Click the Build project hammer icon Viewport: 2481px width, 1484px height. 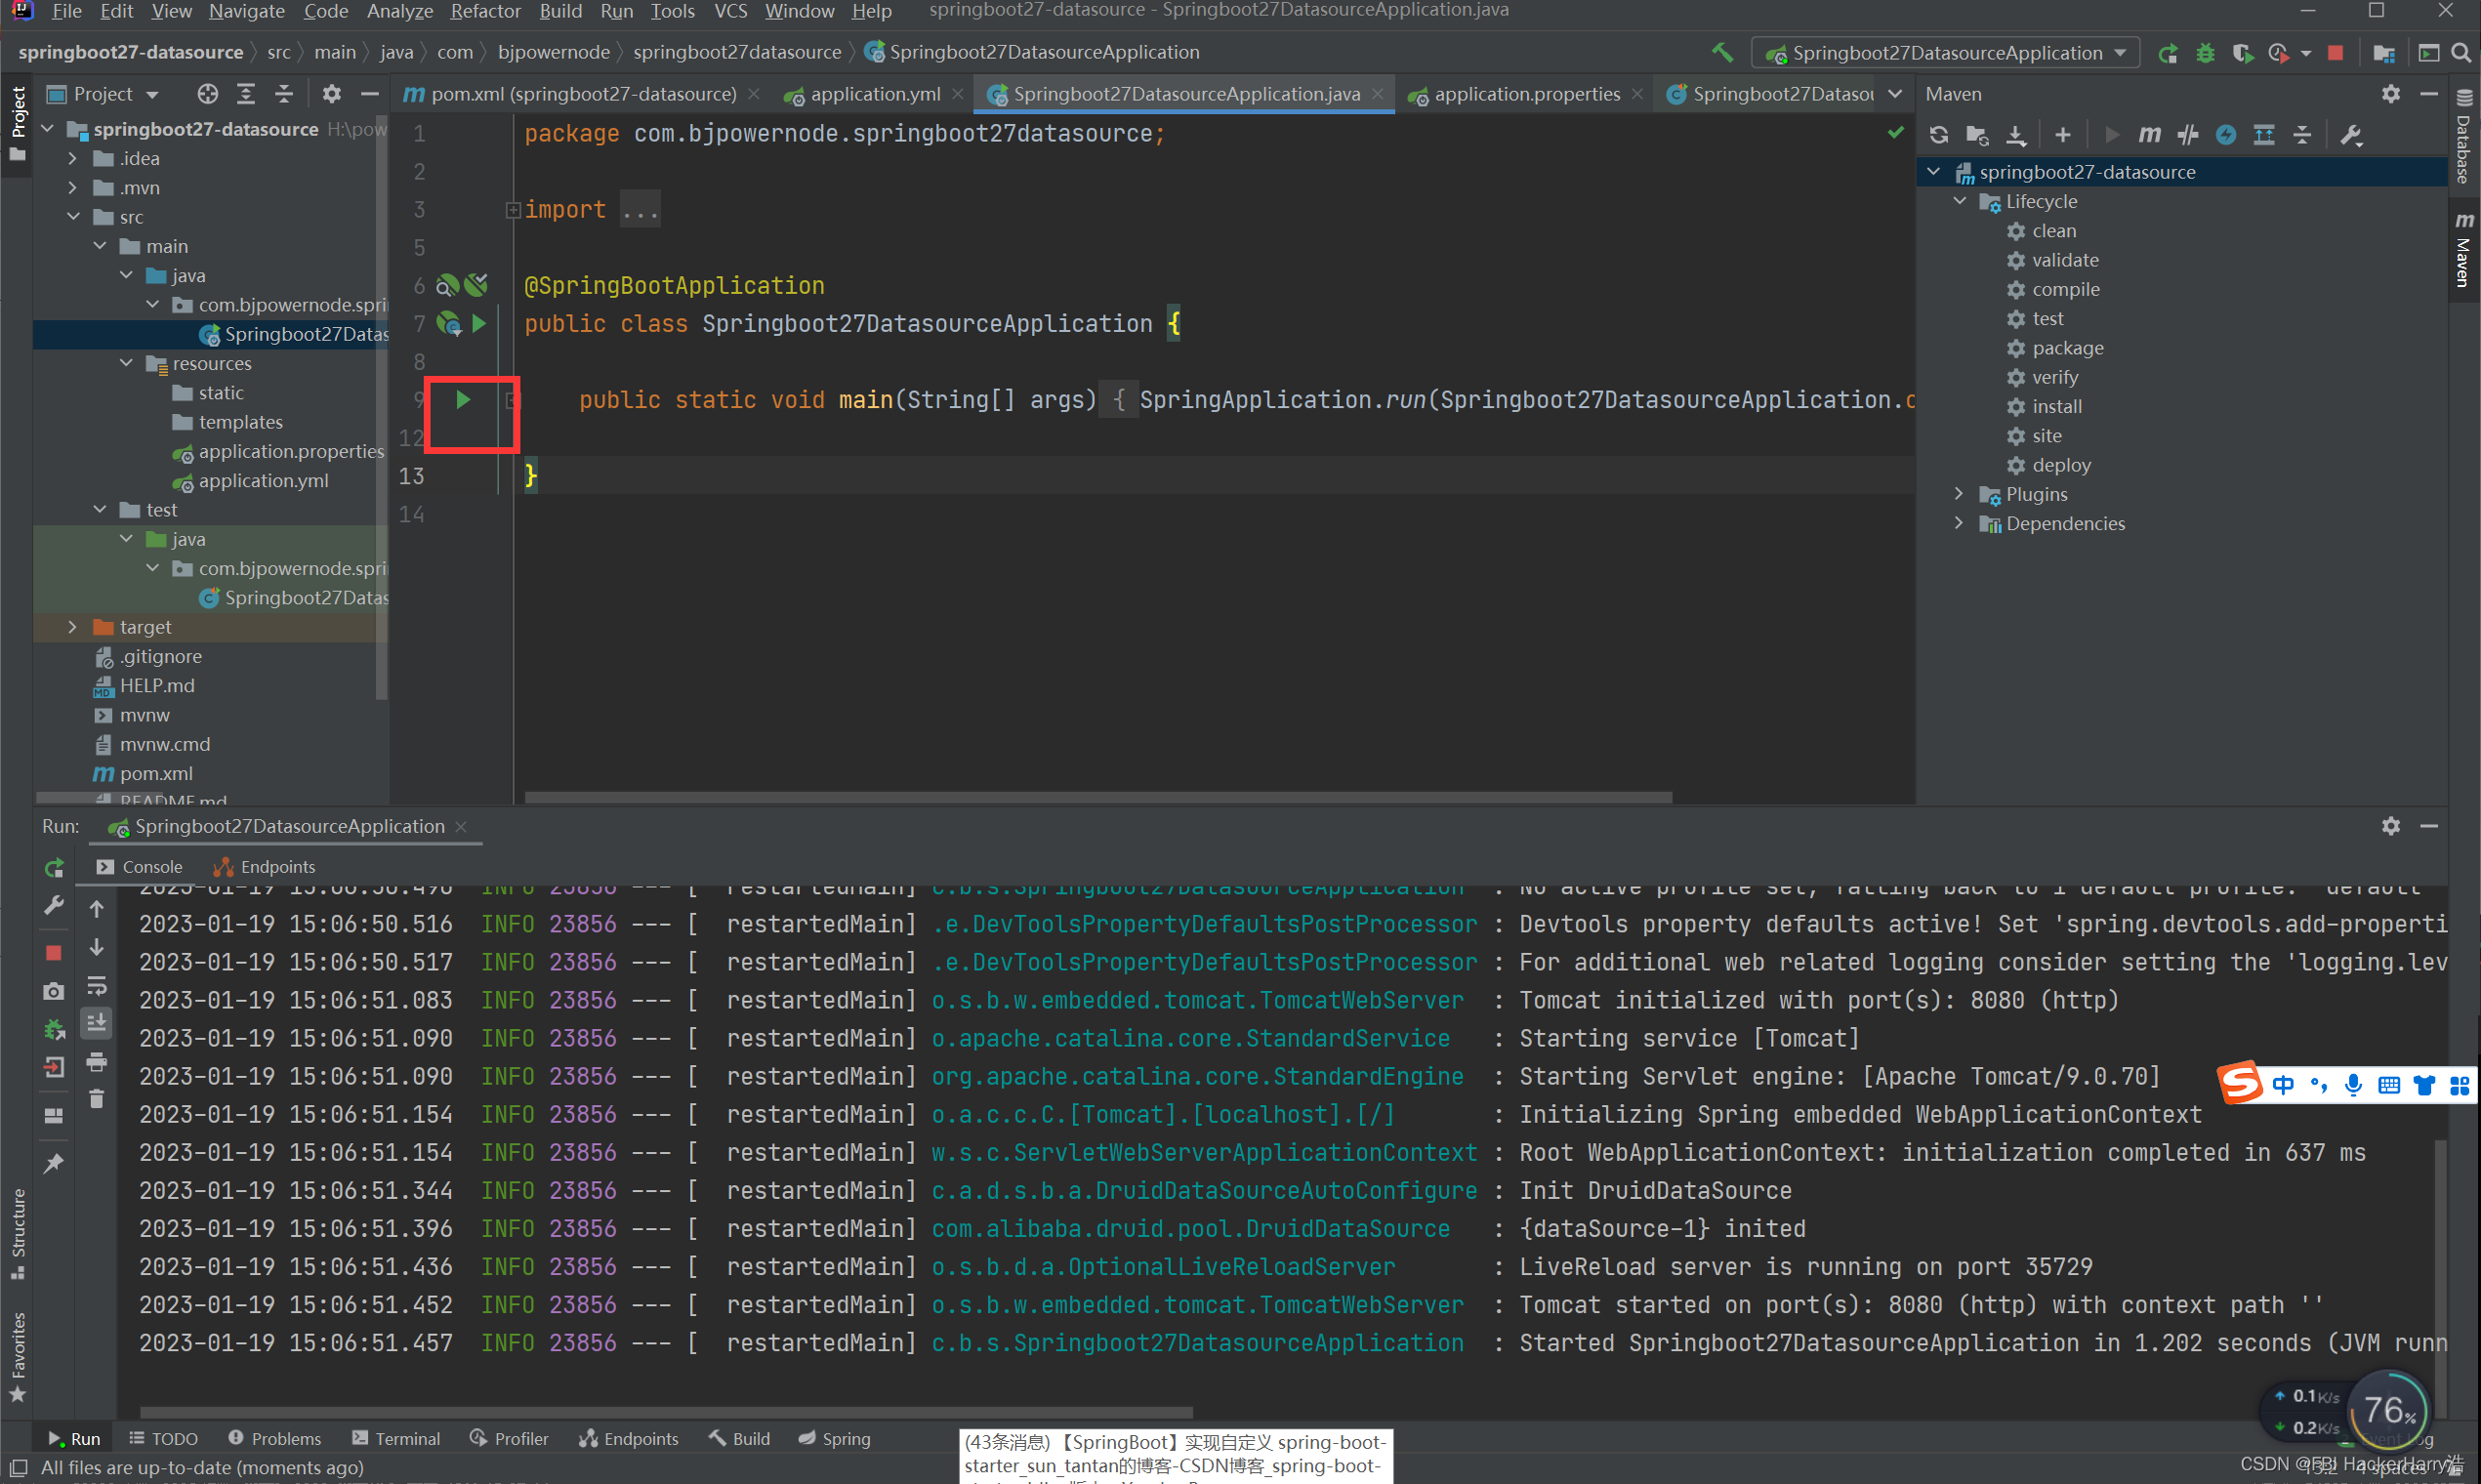[1722, 52]
